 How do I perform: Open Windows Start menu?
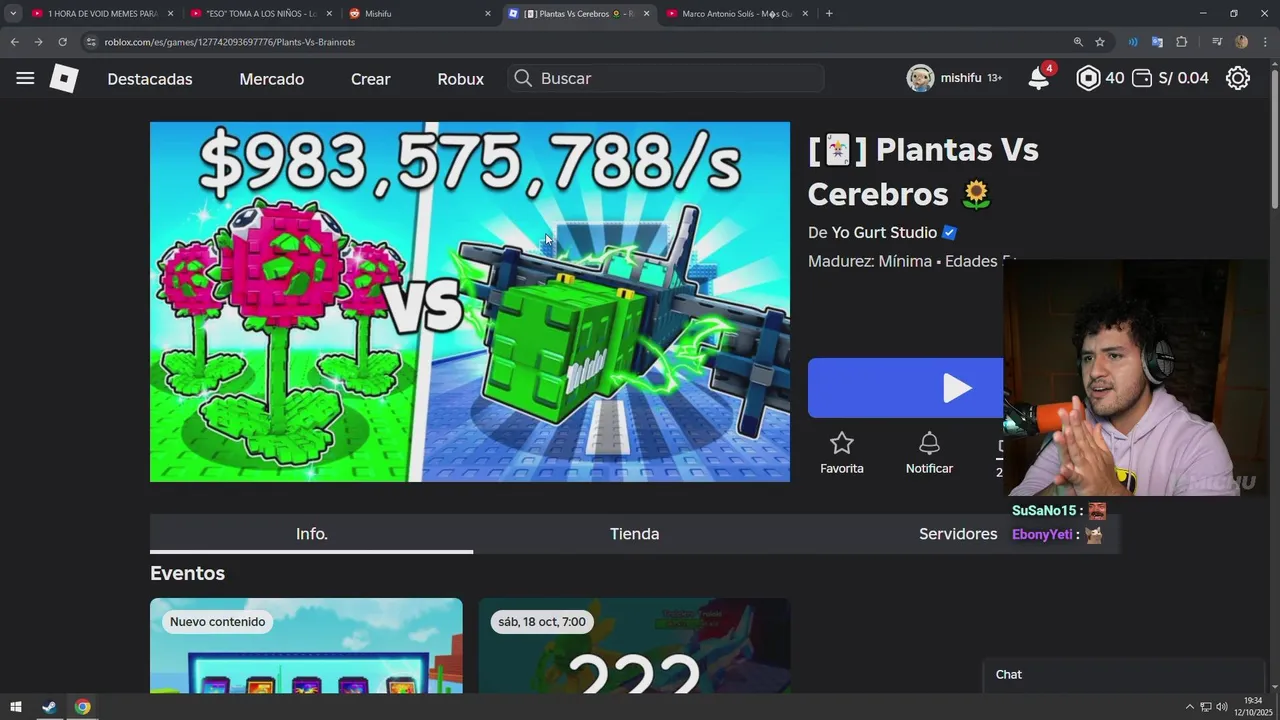point(16,707)
